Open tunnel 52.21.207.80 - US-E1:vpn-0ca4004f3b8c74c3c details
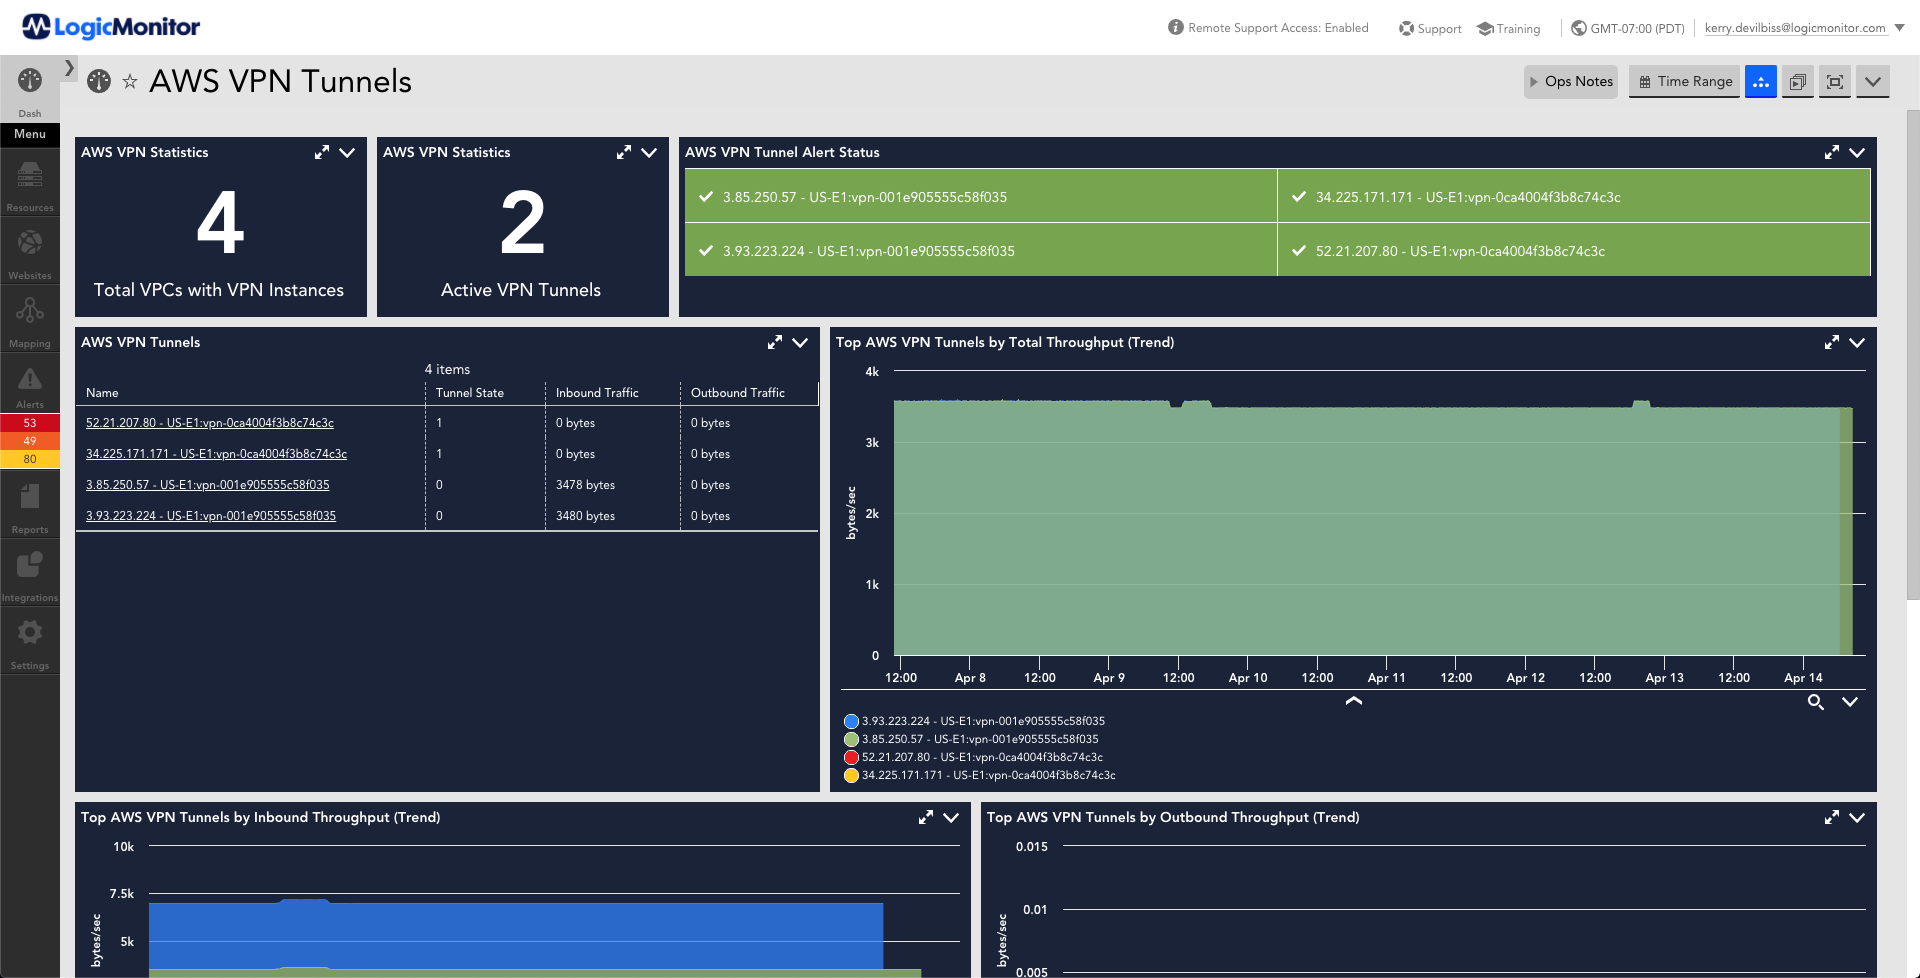 coord(209,422)
